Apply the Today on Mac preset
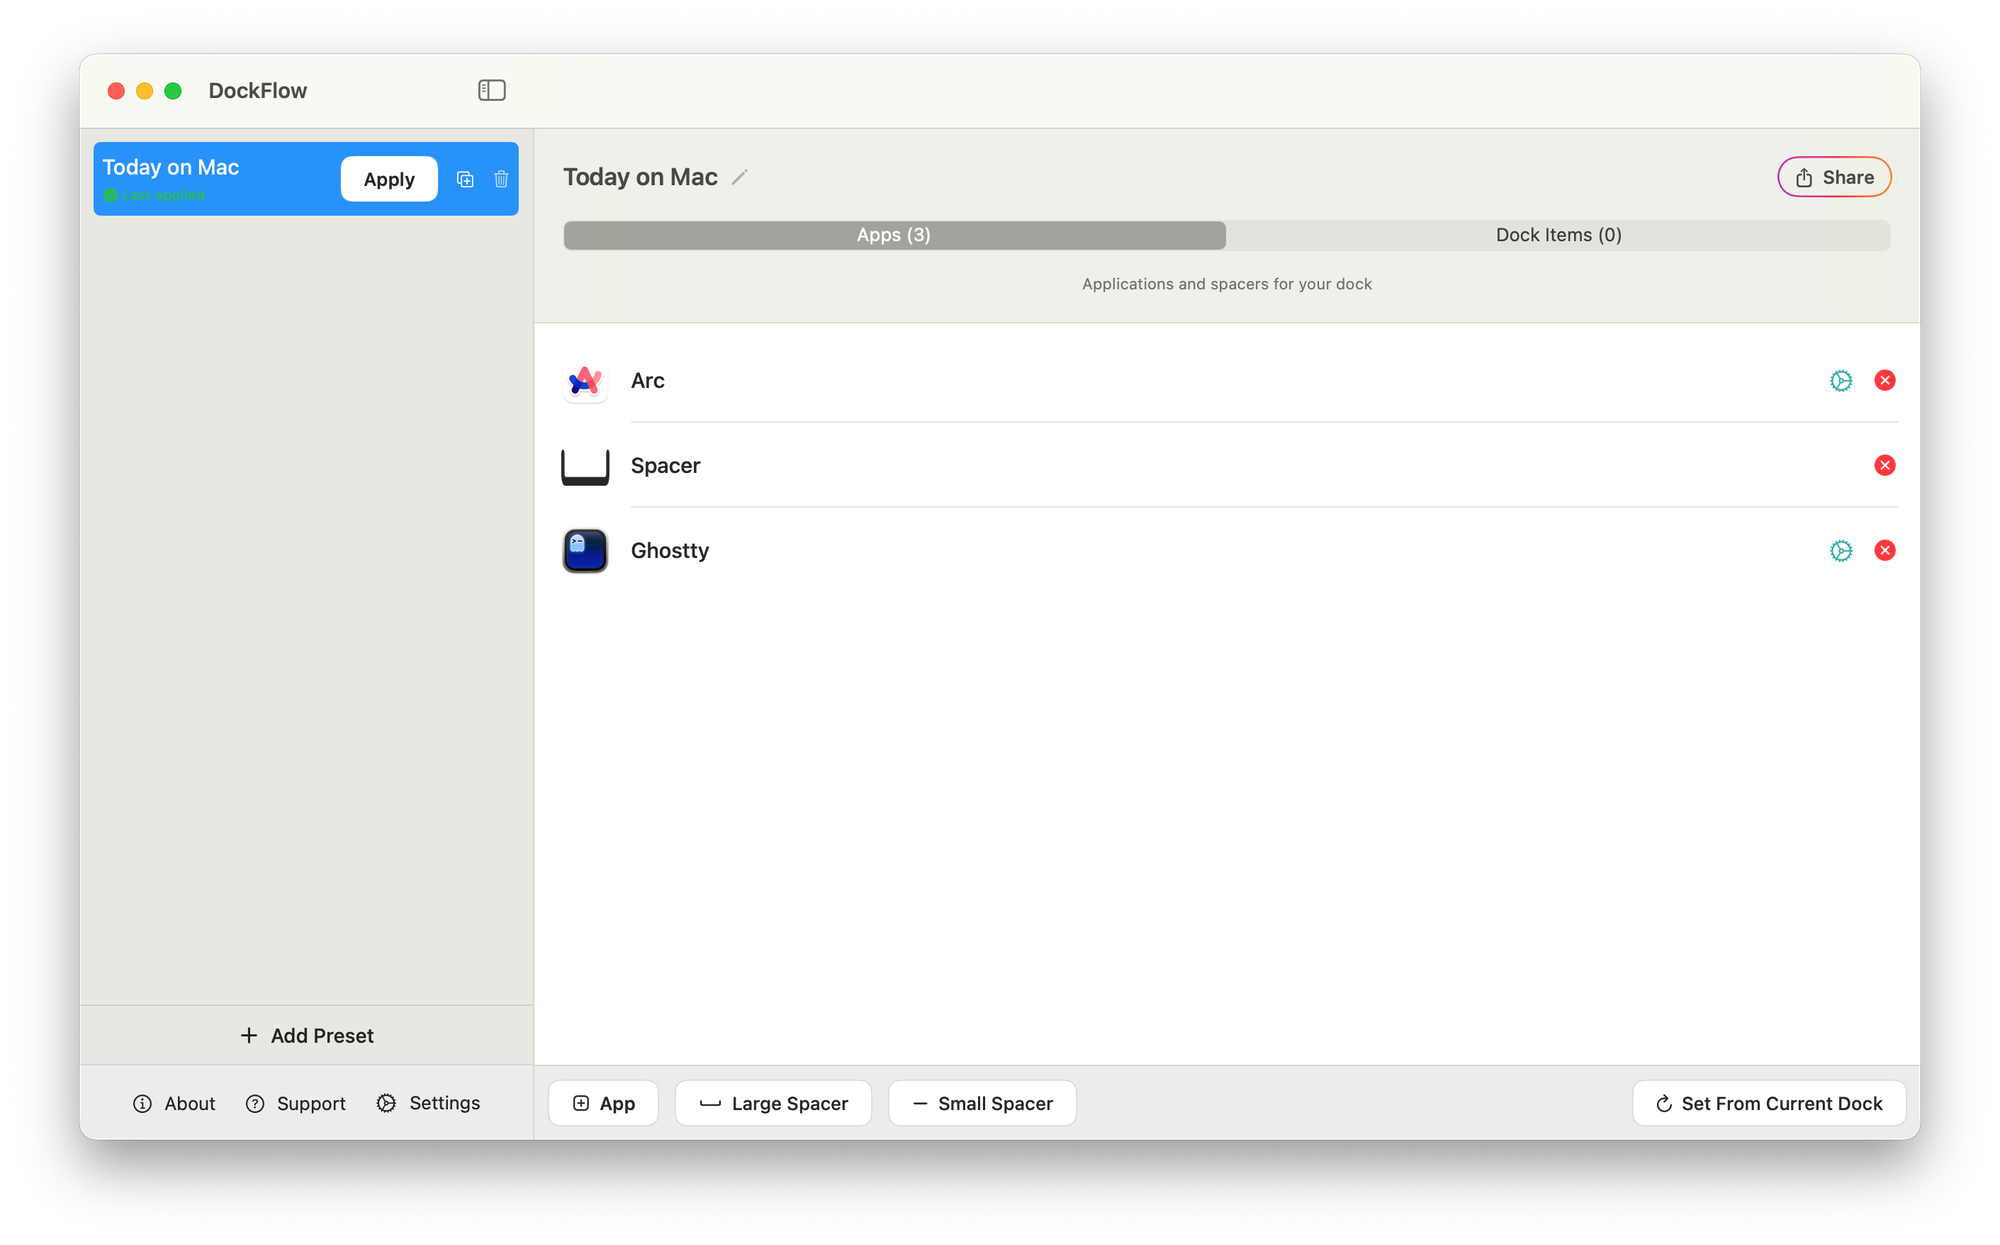The image size is (2000, 1245). pos(389,179)
